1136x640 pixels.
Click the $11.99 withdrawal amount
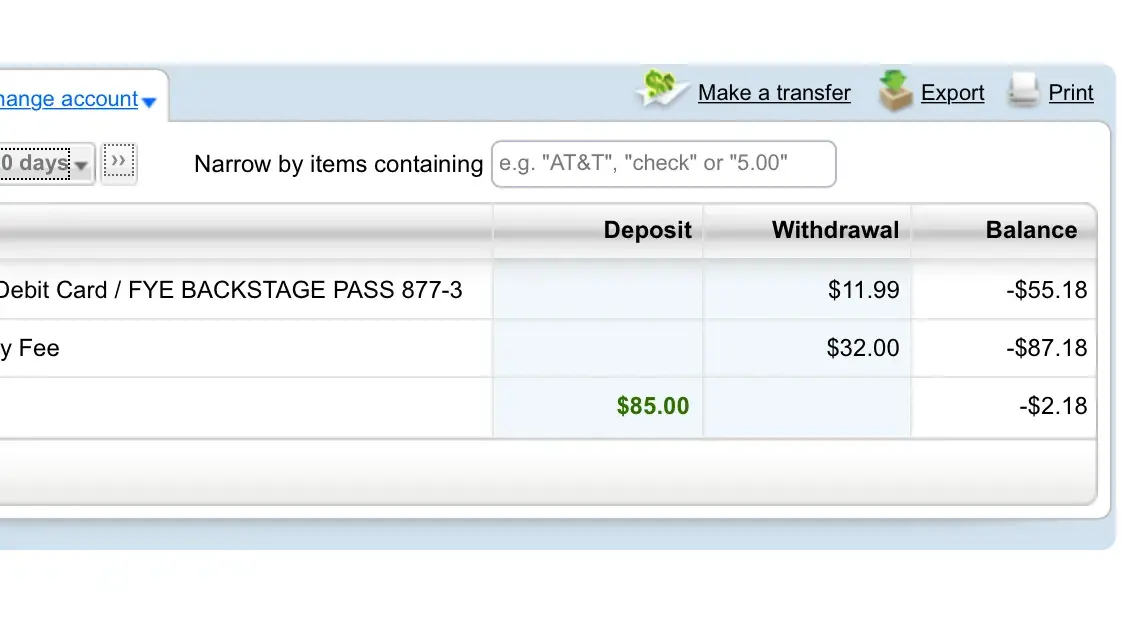click(x=863, y=290)
